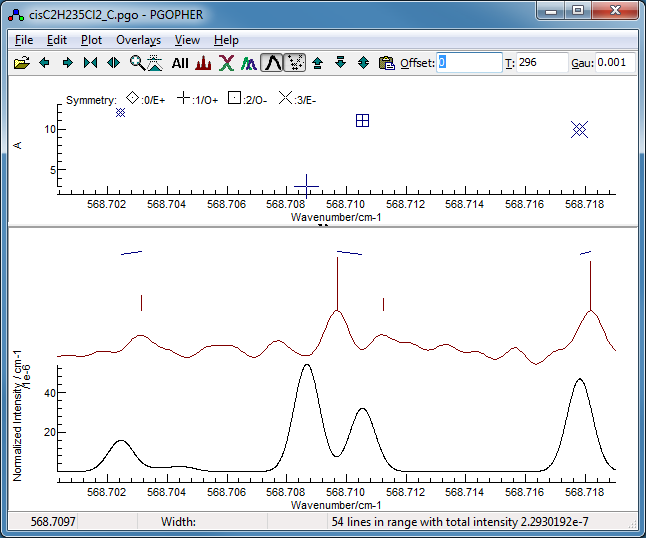Open the Help menu

pyautogui.click(x=226, y=40)
